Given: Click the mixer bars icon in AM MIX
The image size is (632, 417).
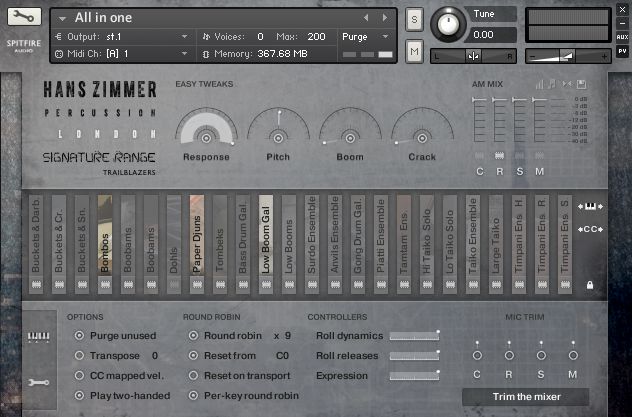Looking at the screenshot, I should (x=539, y=84).
